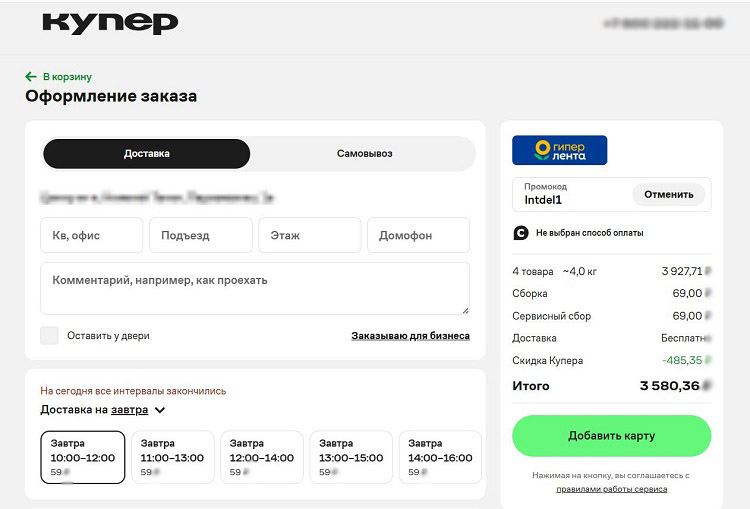Open 'Заказываю для бизнеса' link
Image resolution: width=750 pixels, height=509 pixels.
410,336
